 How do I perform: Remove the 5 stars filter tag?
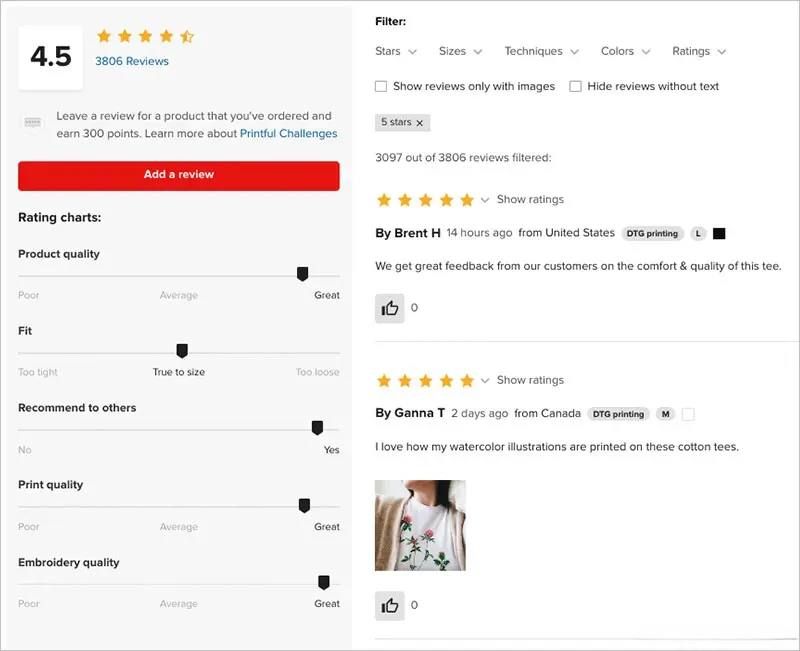point(420,123)
